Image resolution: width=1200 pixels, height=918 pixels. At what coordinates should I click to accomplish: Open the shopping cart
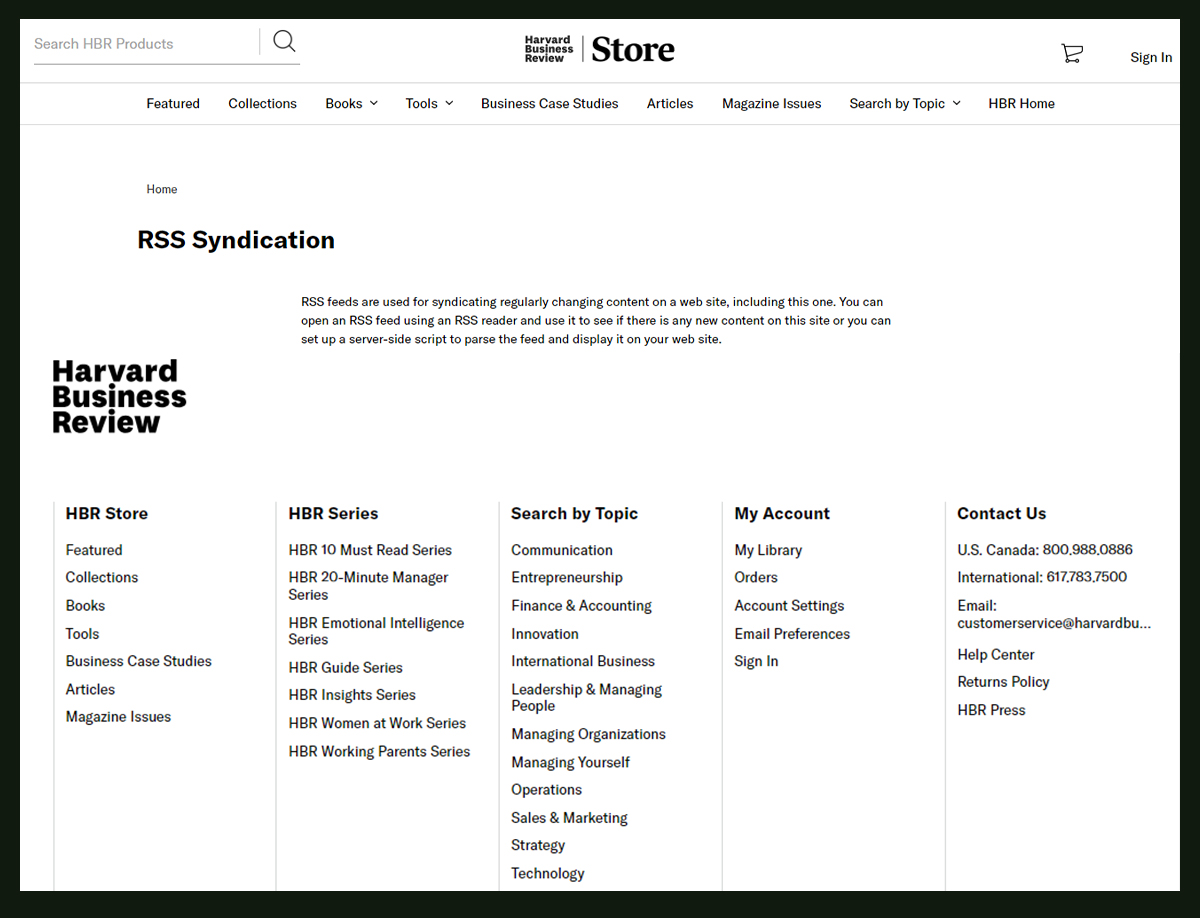pyautogui.click(x=1071, y=53)
